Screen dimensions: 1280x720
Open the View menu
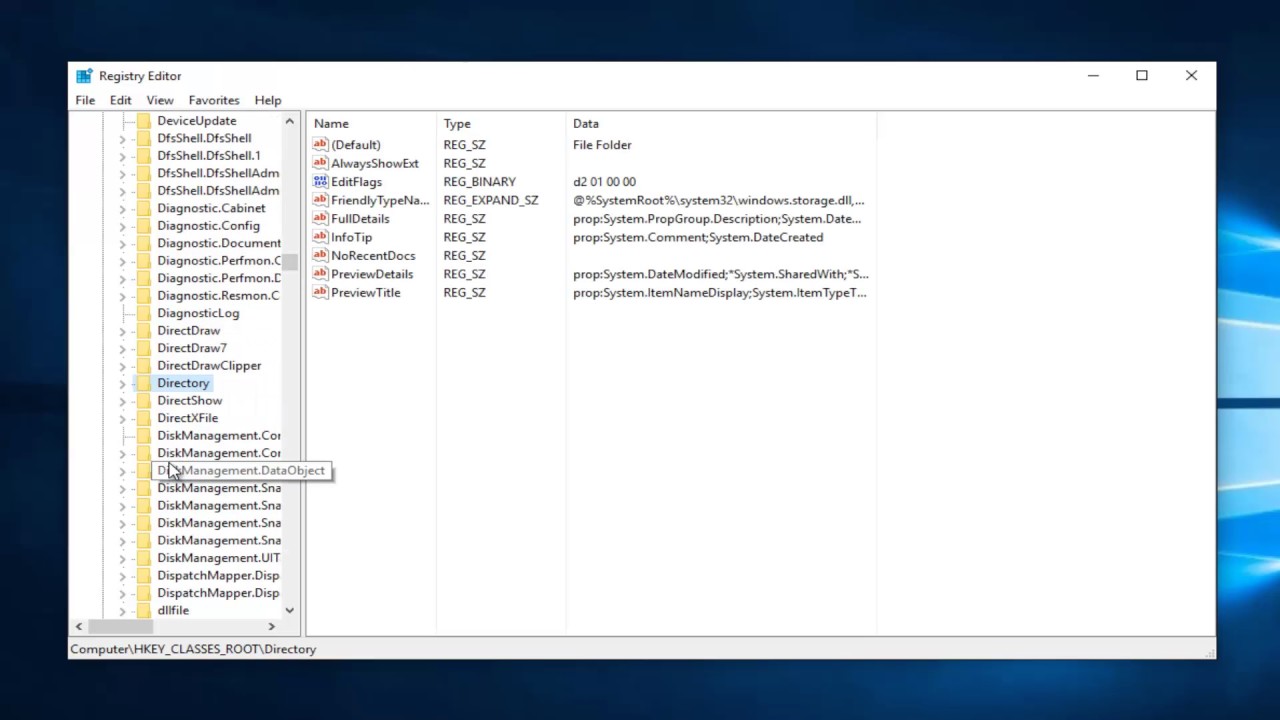tap(160, 100)
